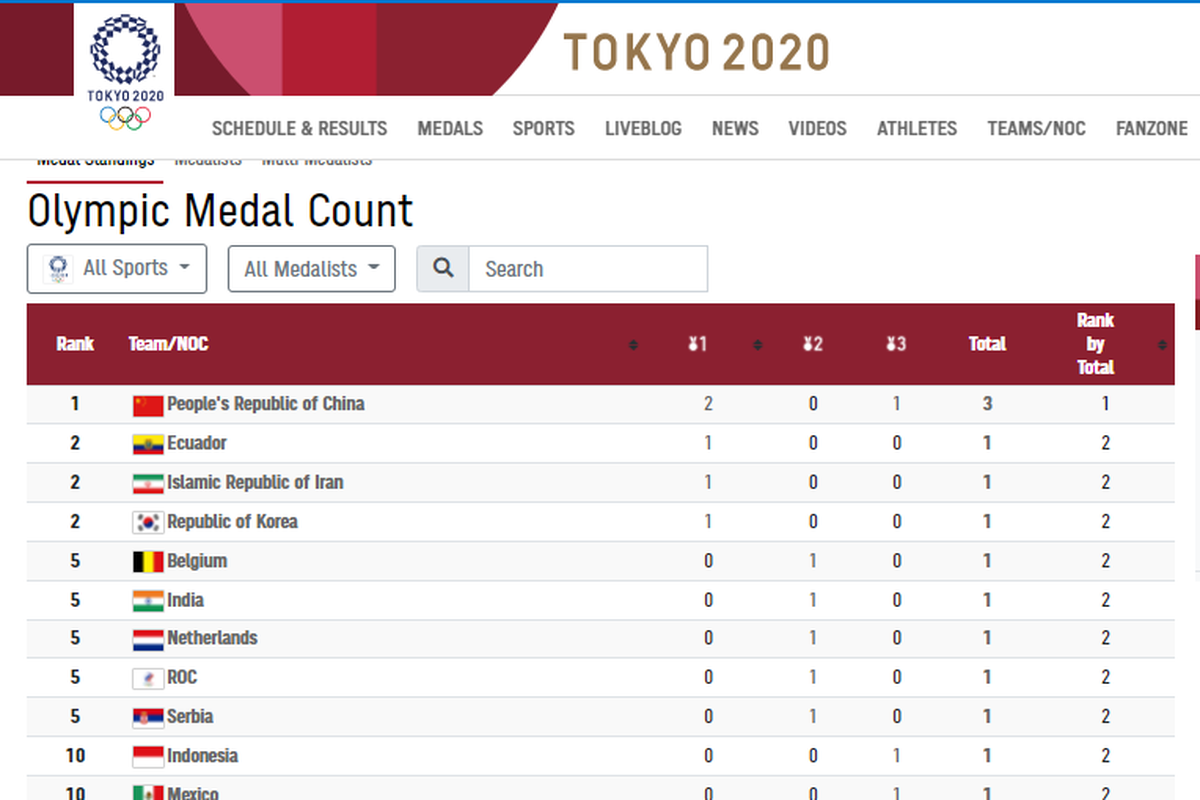Click the ROC flag icon
Screen dimensions: 1200x800
(148, 679)
